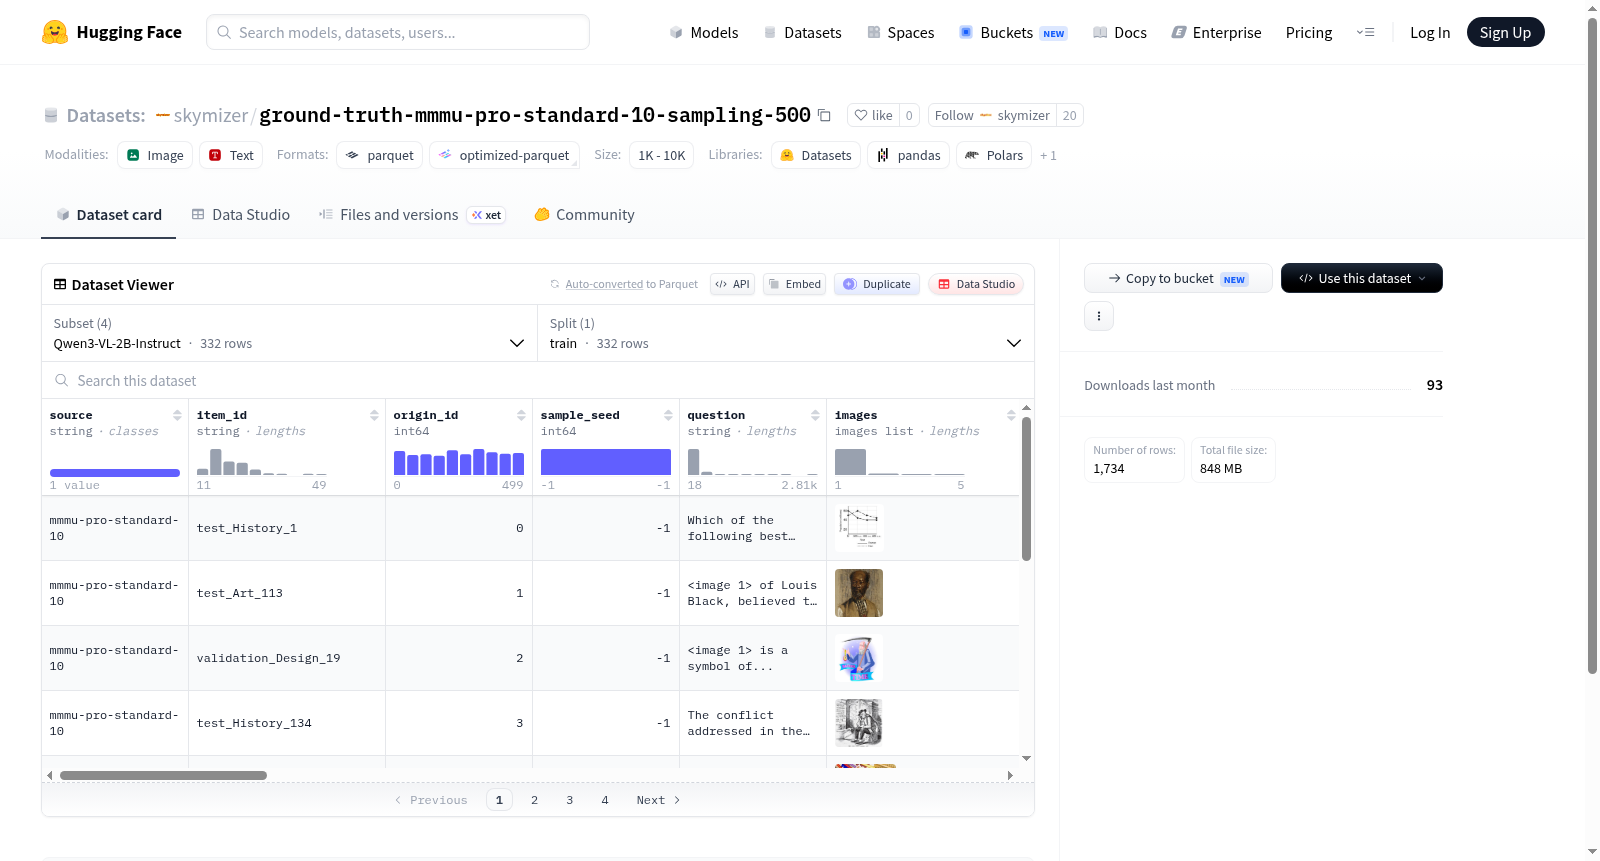Open the Subset Qwen3-VL-2B-Instruct dropdown
This screenshot has height=861, width=1600.
tap(289, 333)
